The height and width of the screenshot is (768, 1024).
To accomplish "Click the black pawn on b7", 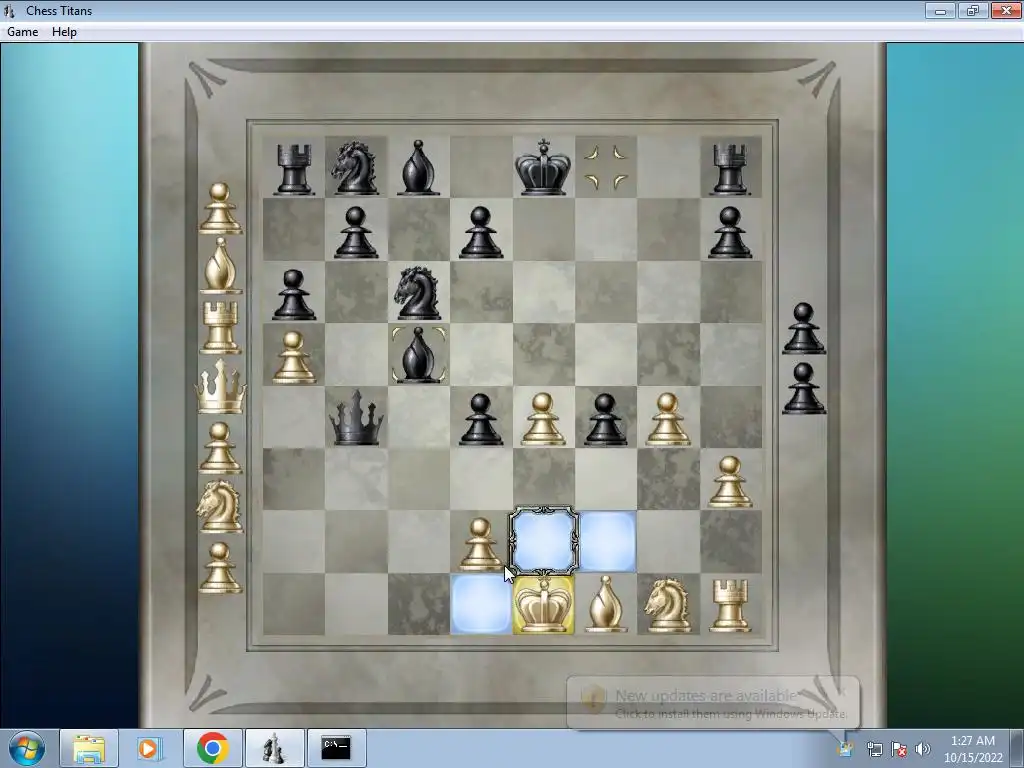I will [x=356, y=232].
